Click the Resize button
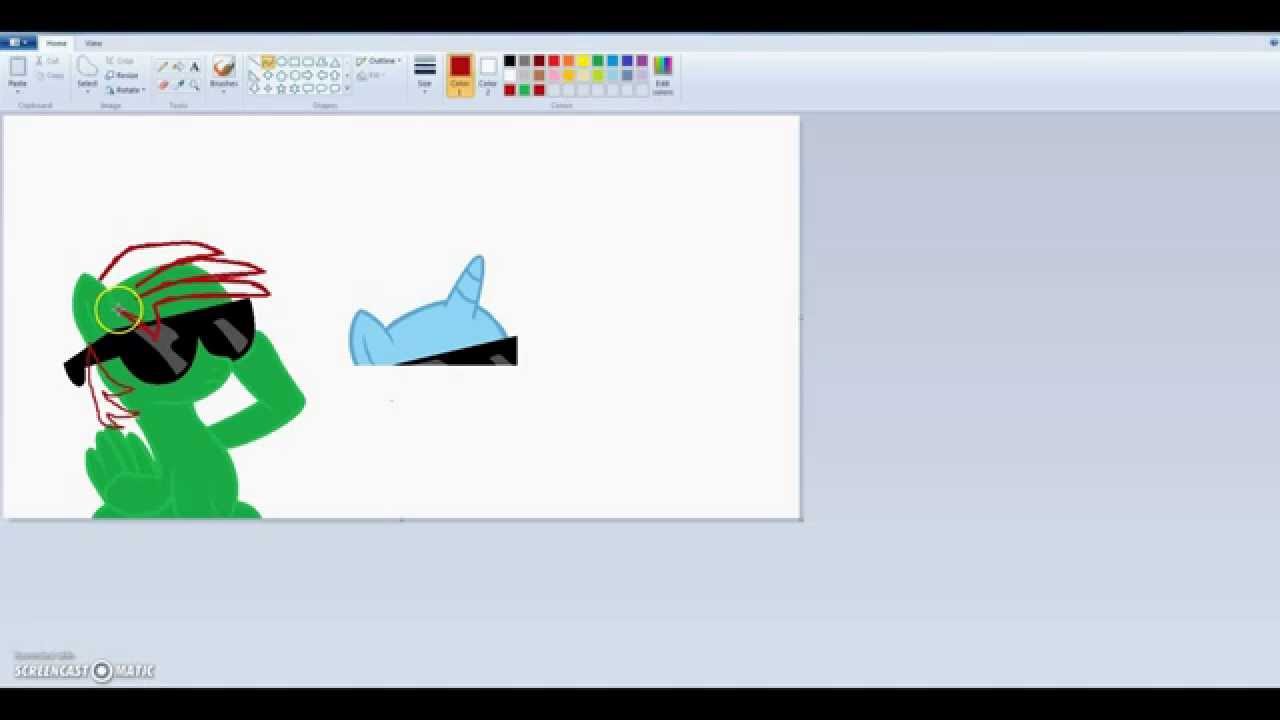Viewport: 1280px width, 720px height. click(x=123, y=75)
